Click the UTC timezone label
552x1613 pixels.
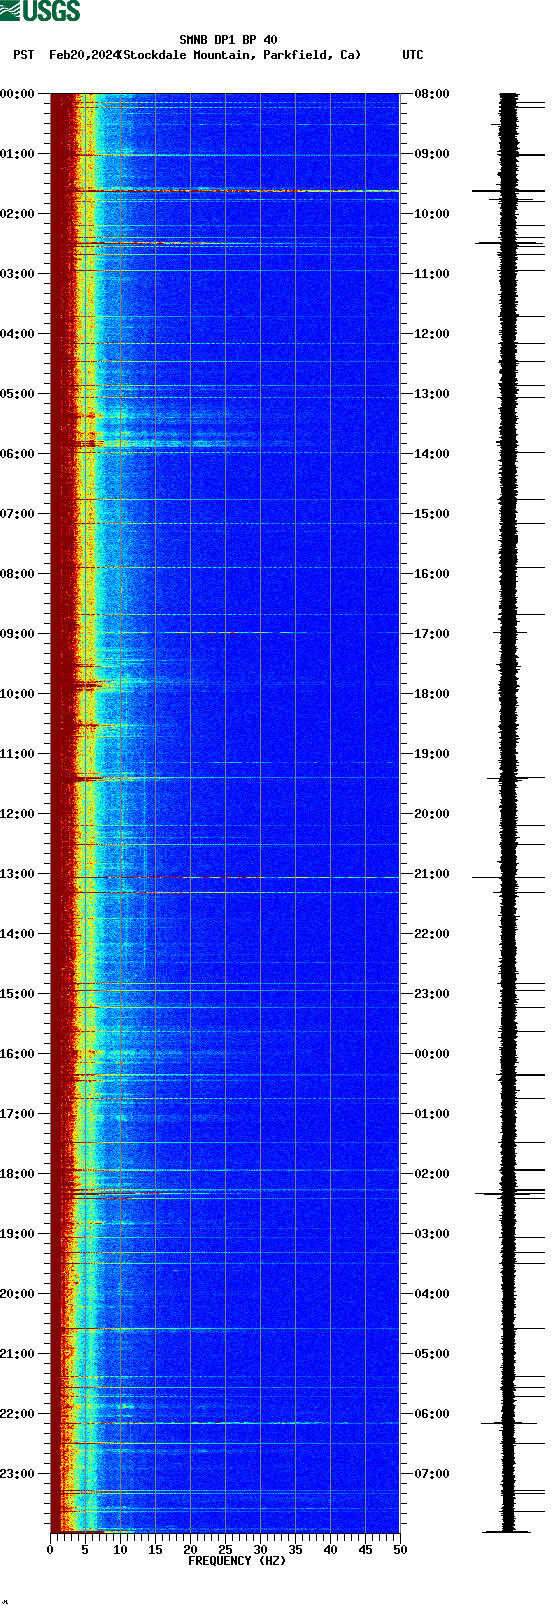(413, 55)
